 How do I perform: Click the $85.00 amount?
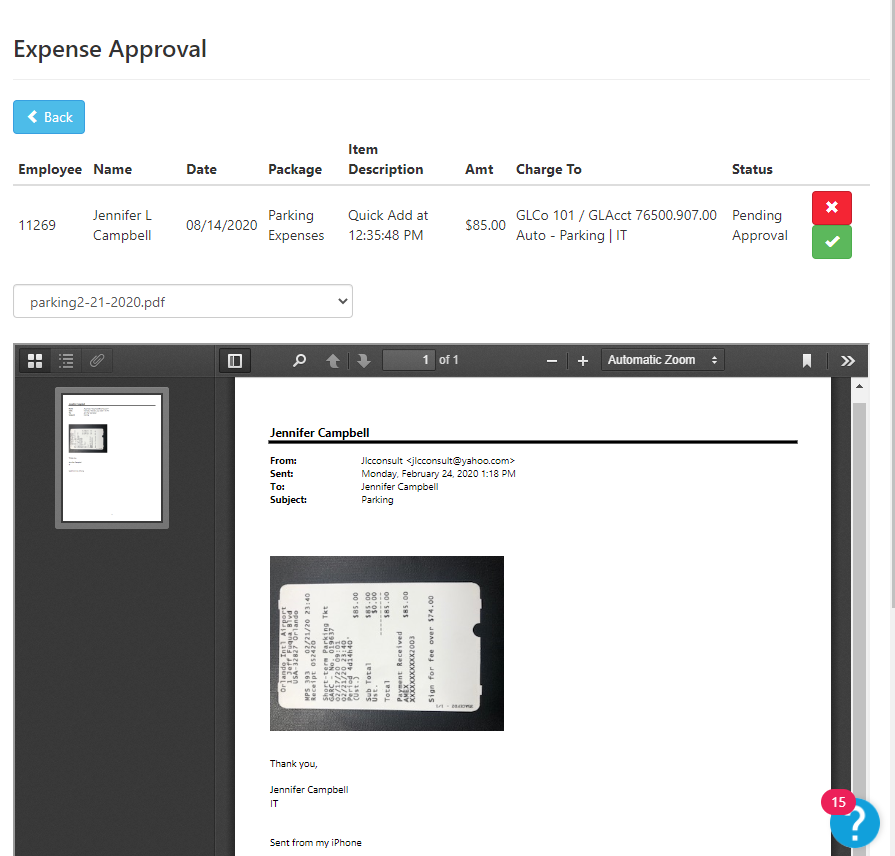tap(485, 225)
